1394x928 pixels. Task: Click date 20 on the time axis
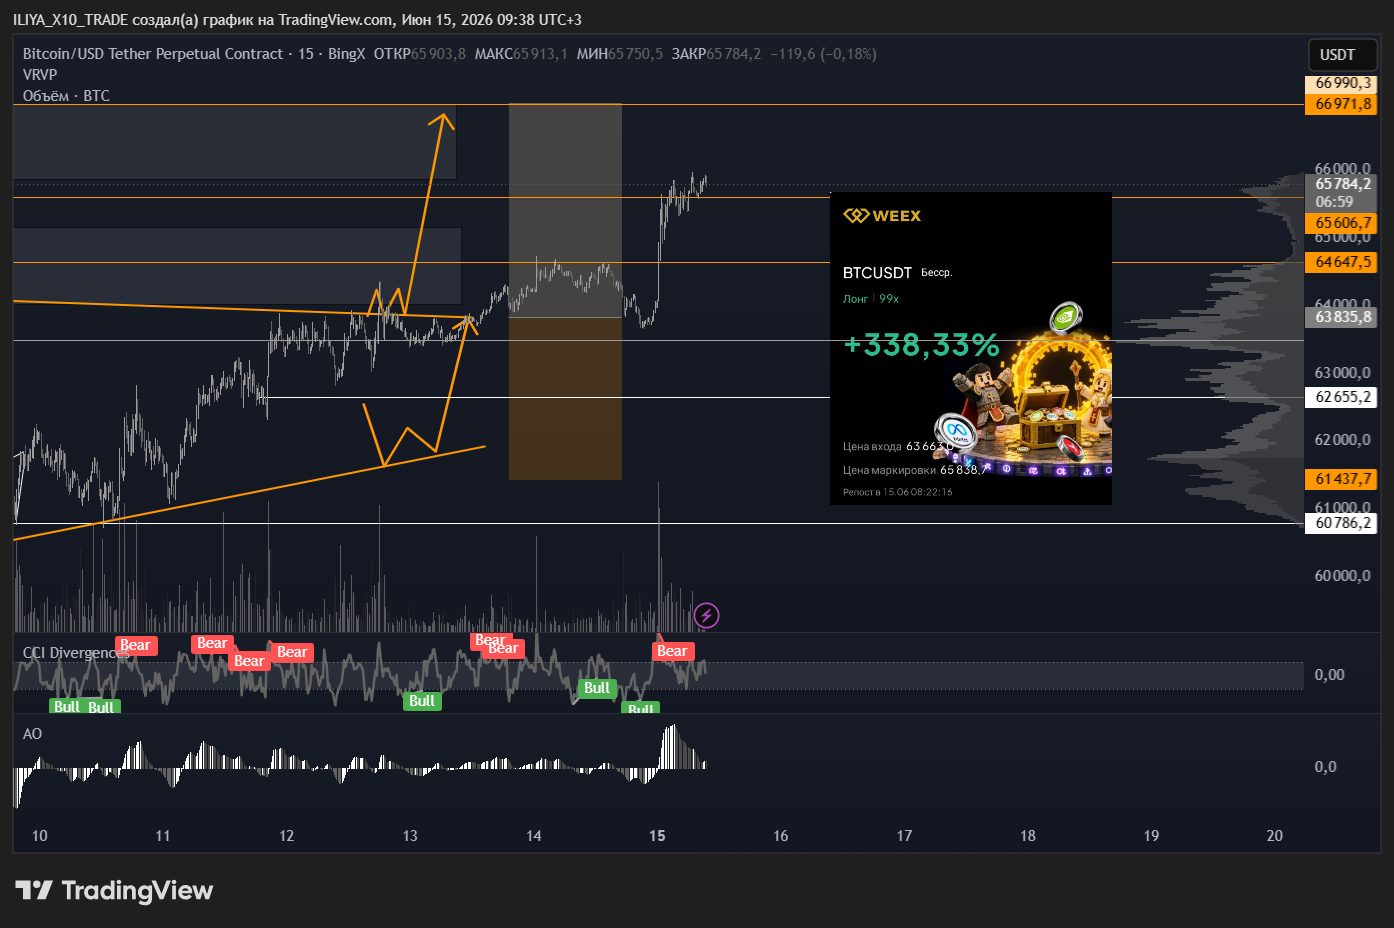[1274, 836]
